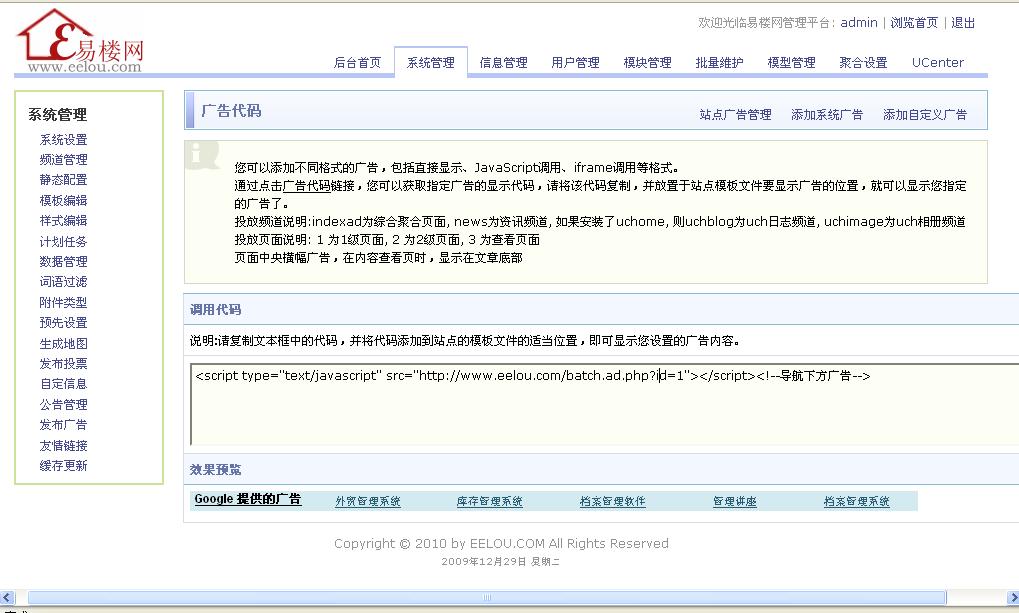Click 附件类型 in sidebar

tap(63, 302)
